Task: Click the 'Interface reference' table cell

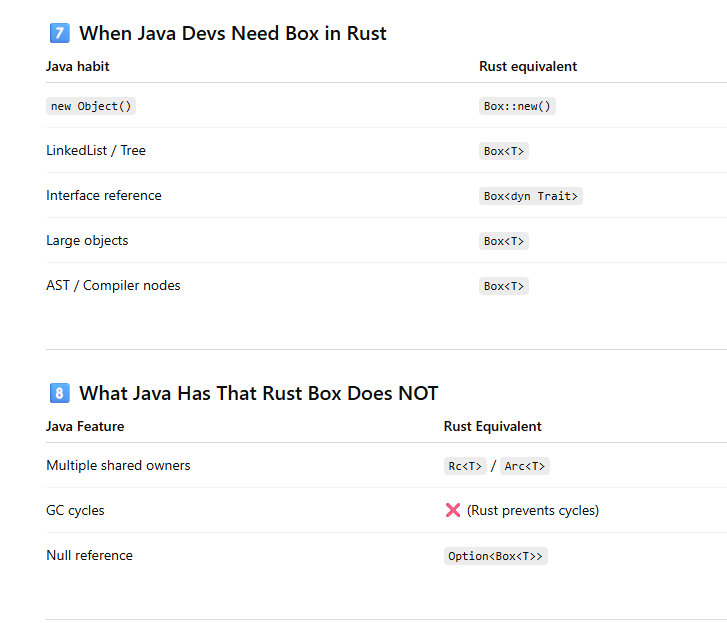Action: [103, 195]
